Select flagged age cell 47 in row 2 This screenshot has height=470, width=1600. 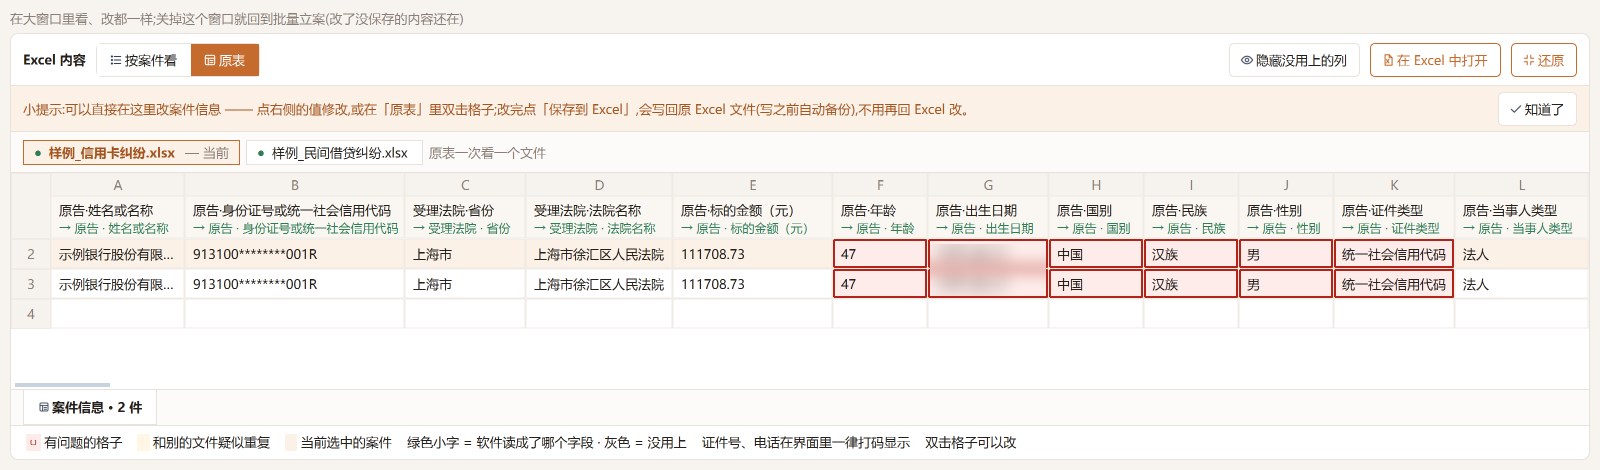(880, 254)
